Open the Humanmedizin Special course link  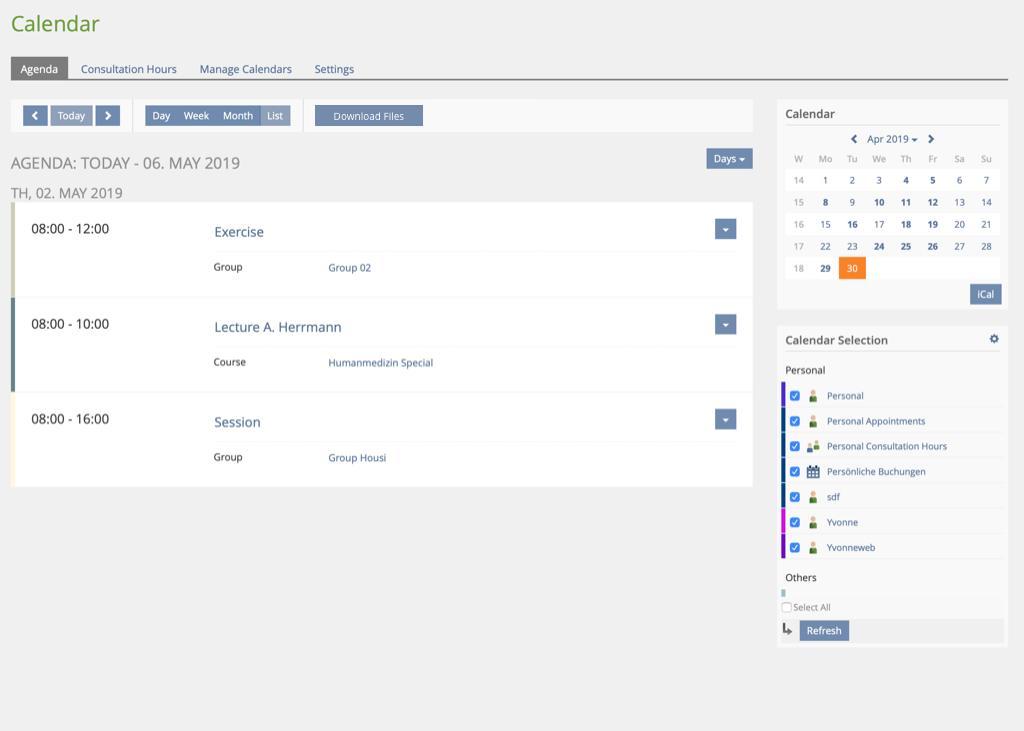(x=380, y=363)
